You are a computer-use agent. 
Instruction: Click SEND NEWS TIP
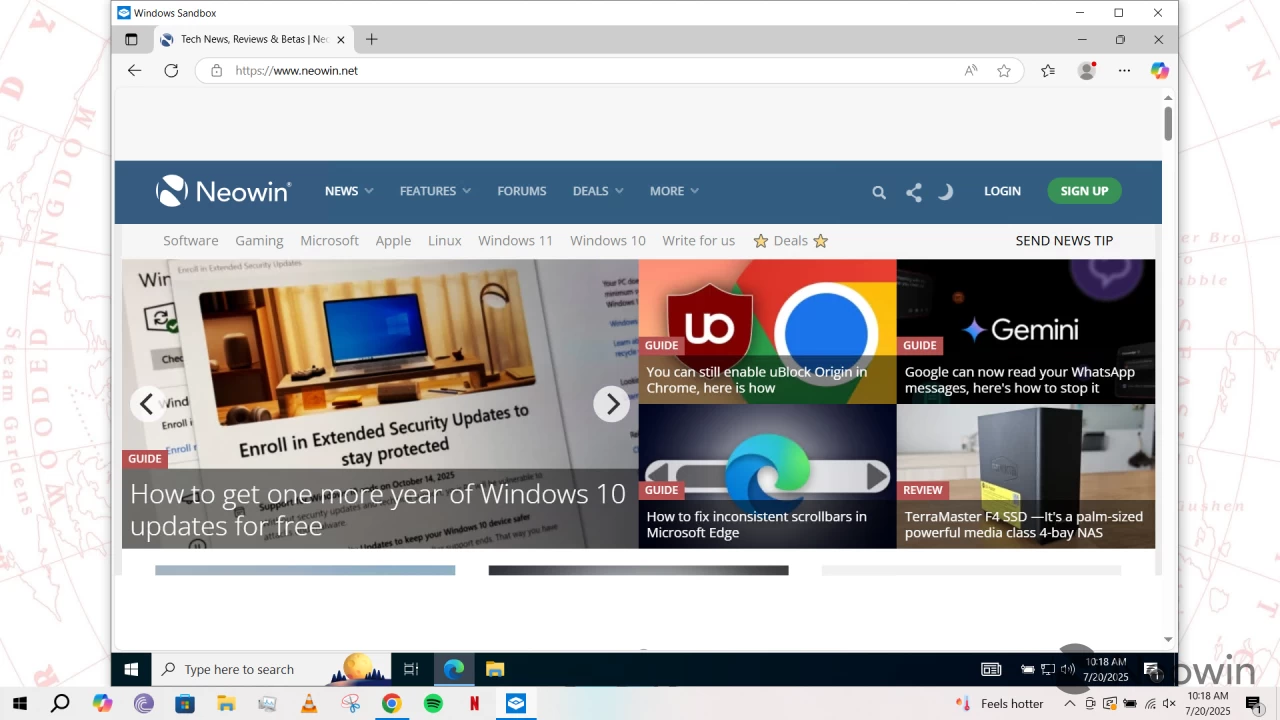point(1064,241)
